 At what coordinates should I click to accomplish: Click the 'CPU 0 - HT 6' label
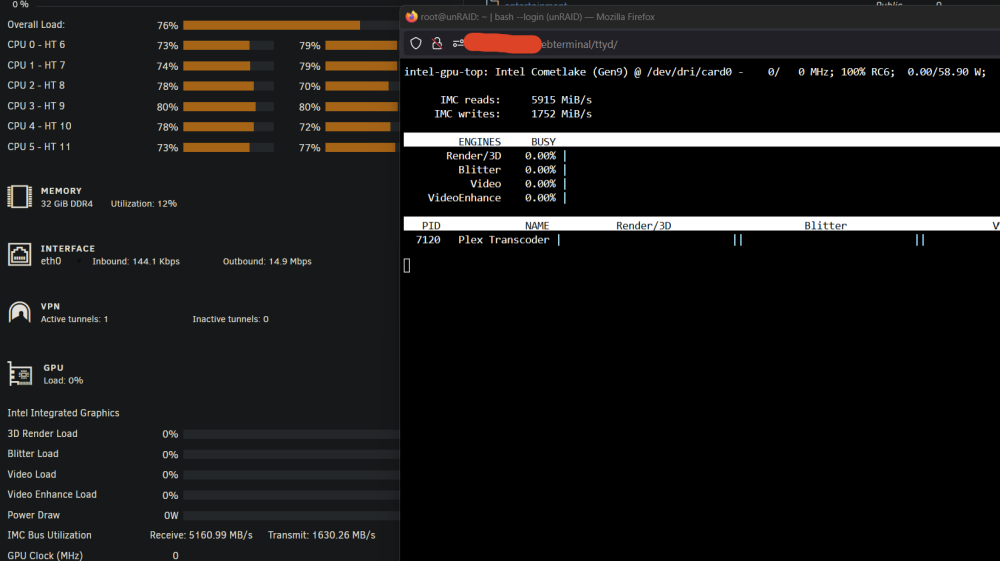[36, 45]
